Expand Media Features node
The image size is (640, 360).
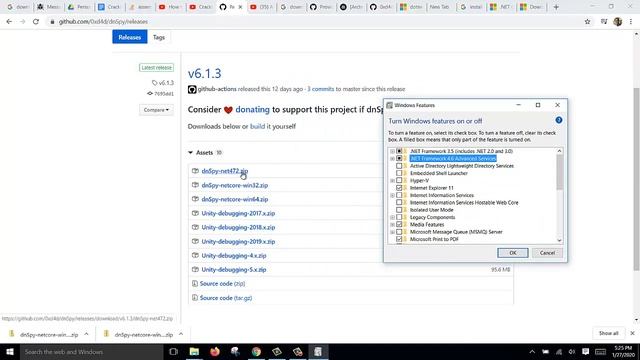[x=392, y=224]
